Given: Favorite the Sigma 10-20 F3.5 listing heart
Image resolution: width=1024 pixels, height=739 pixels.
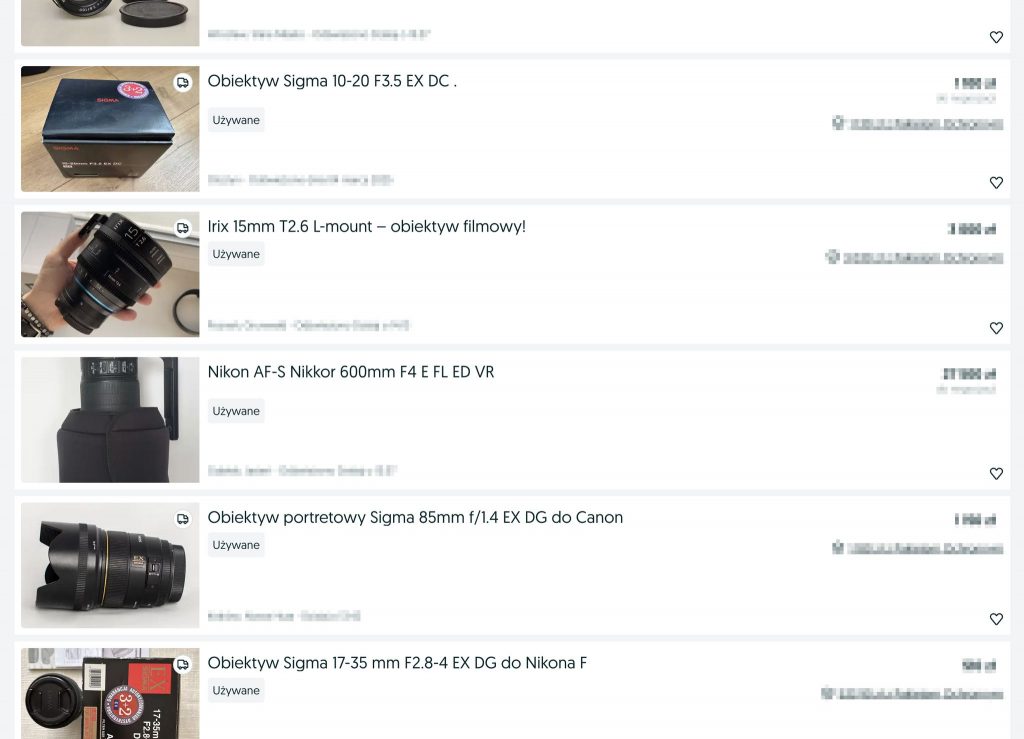Looking at the screenshot, I should coord(996,183).
